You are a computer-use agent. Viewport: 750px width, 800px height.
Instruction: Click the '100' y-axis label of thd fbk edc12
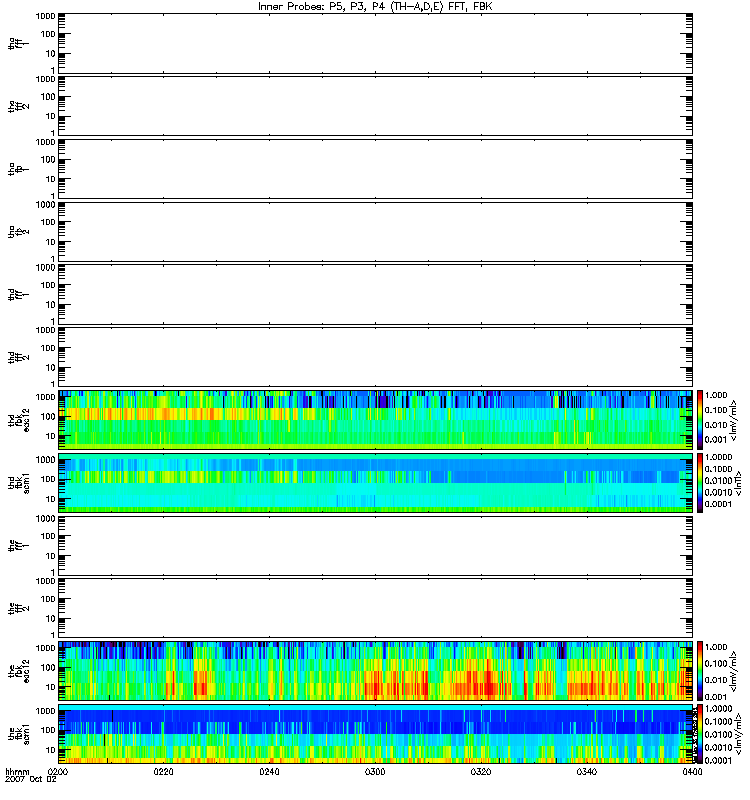48,416
